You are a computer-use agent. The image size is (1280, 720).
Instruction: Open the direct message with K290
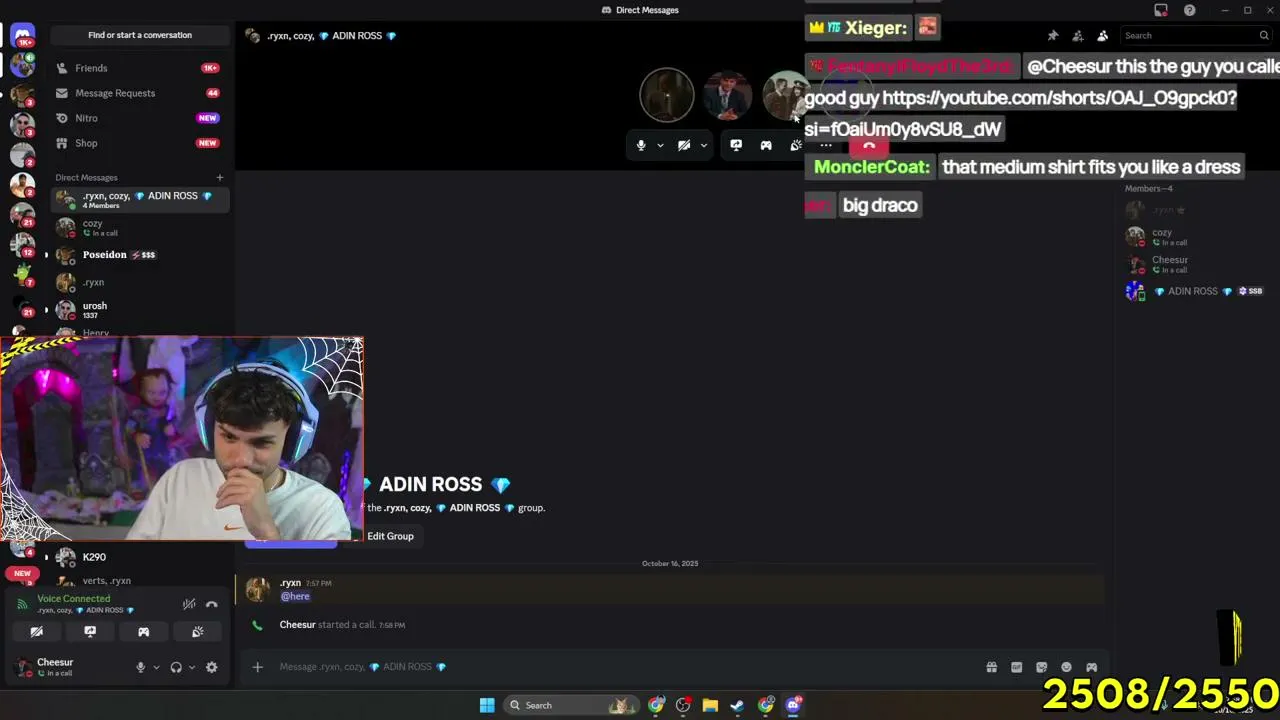pos(140,557)
